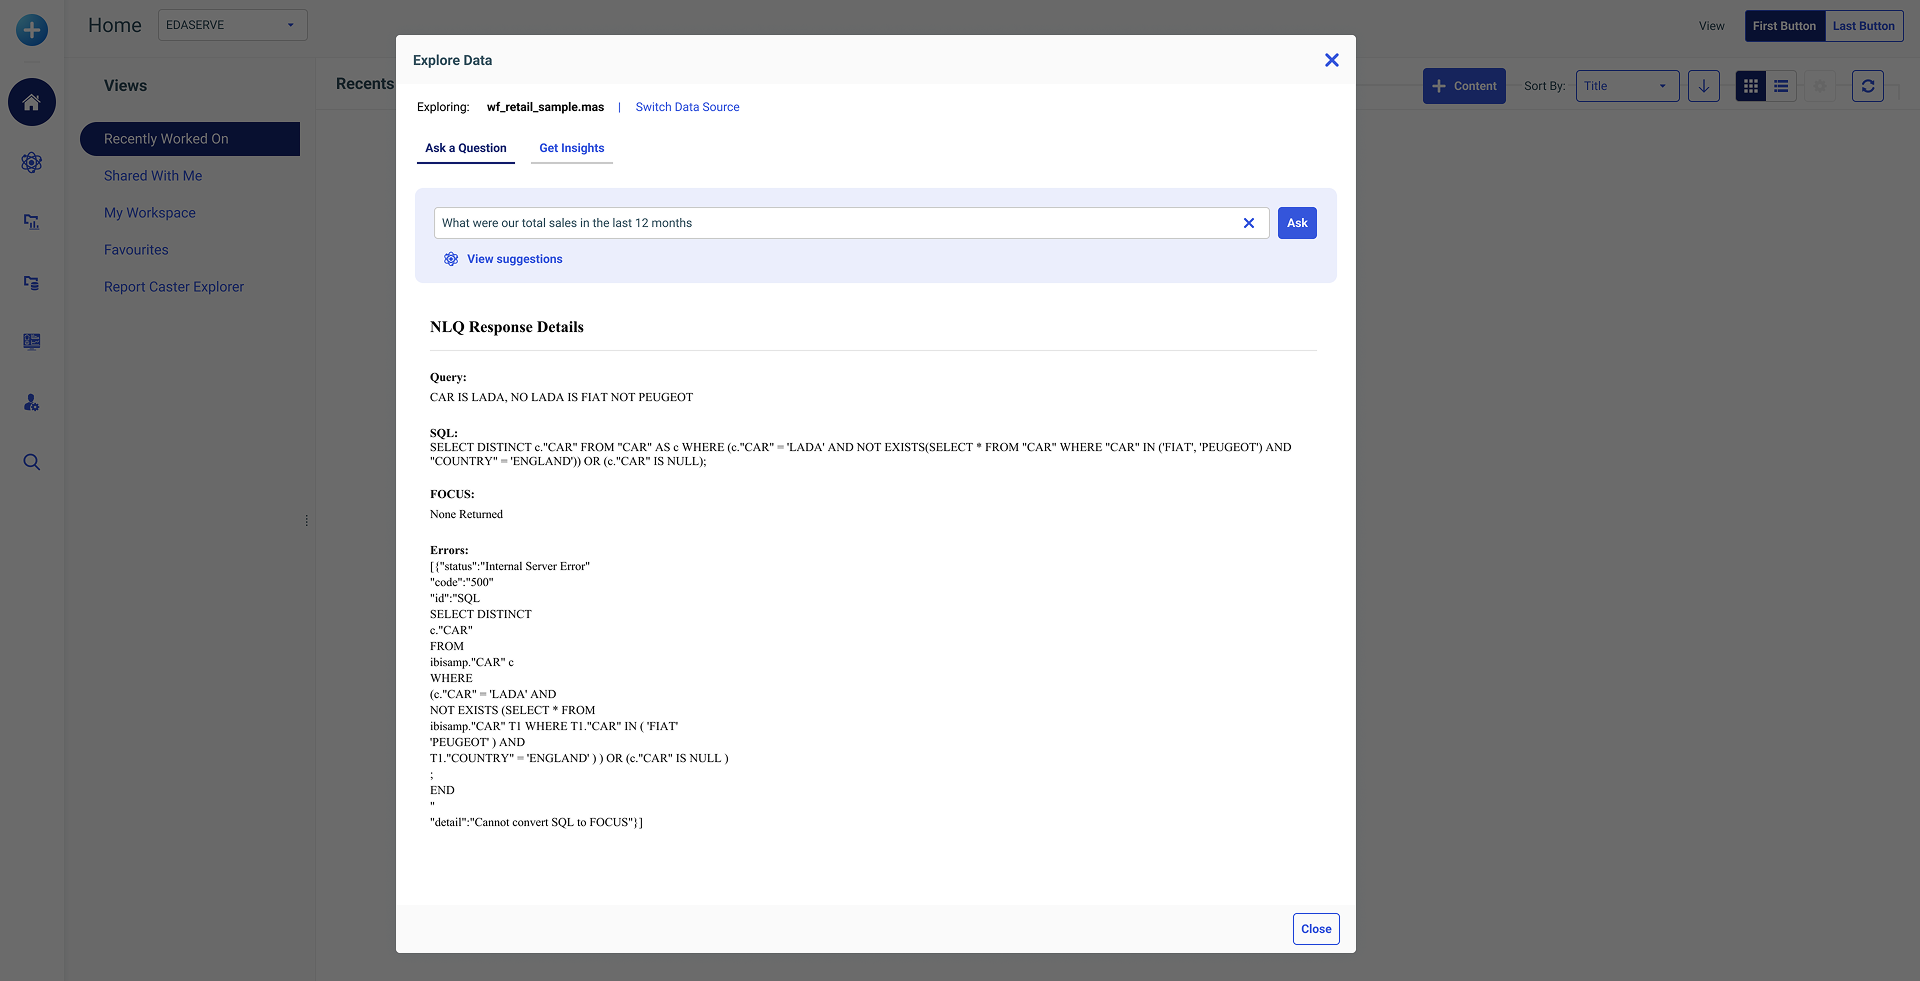Click the disabled settings icon near refresh
The image size is (1920, 981).
(1821, 86)
